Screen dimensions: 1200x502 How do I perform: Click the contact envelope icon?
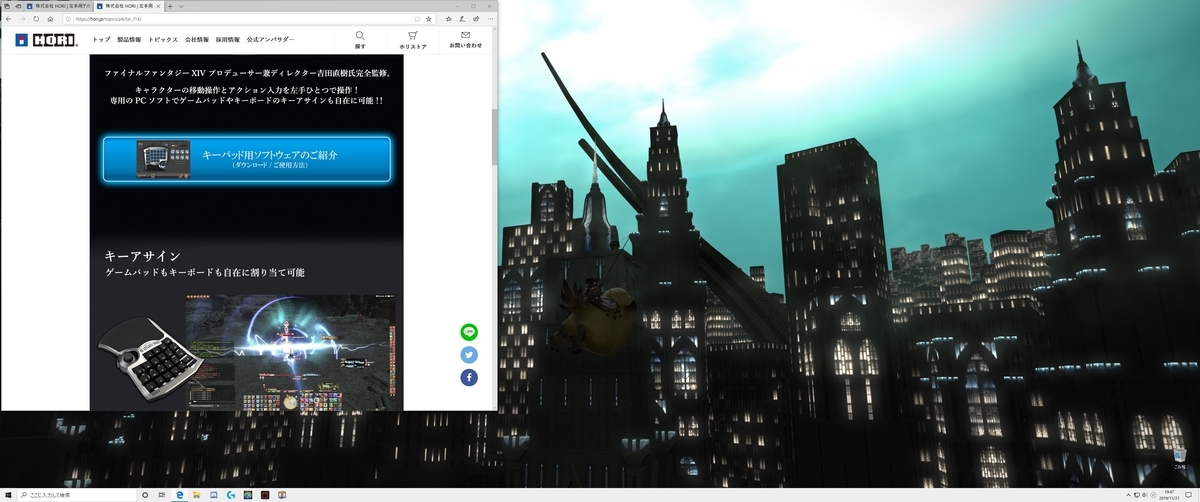click(x=465, y=36)
